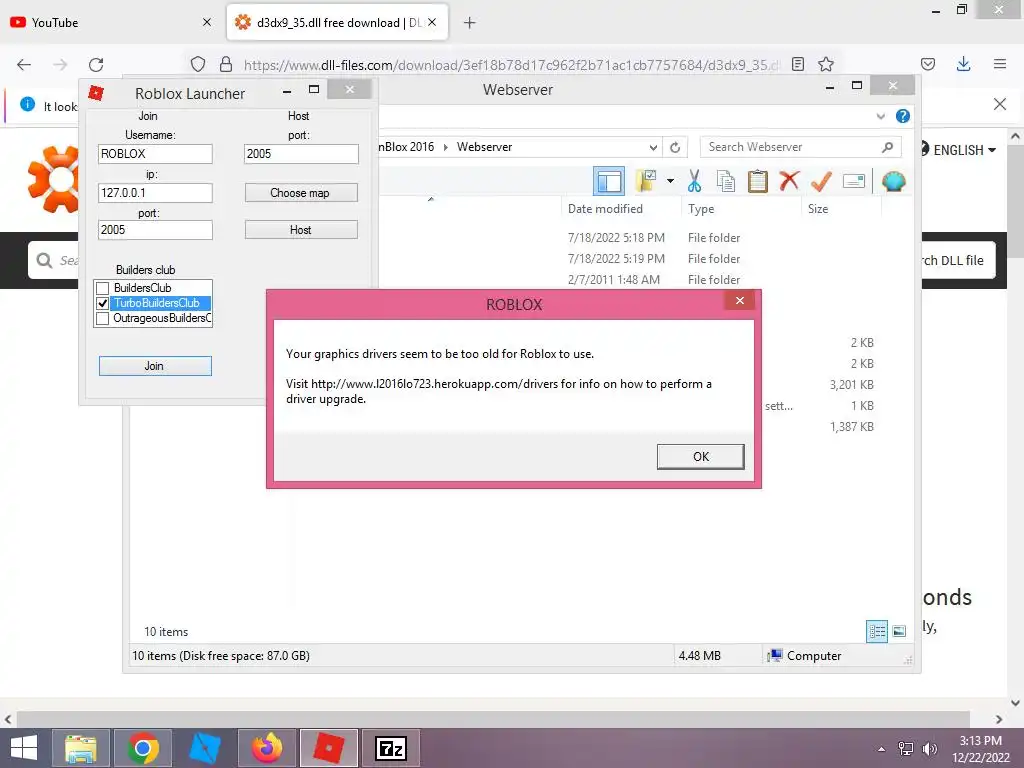The height and width of the screenshot is (768, 1024).
Task: Bookmark this page with the star
Action: (x=826, y=64)
